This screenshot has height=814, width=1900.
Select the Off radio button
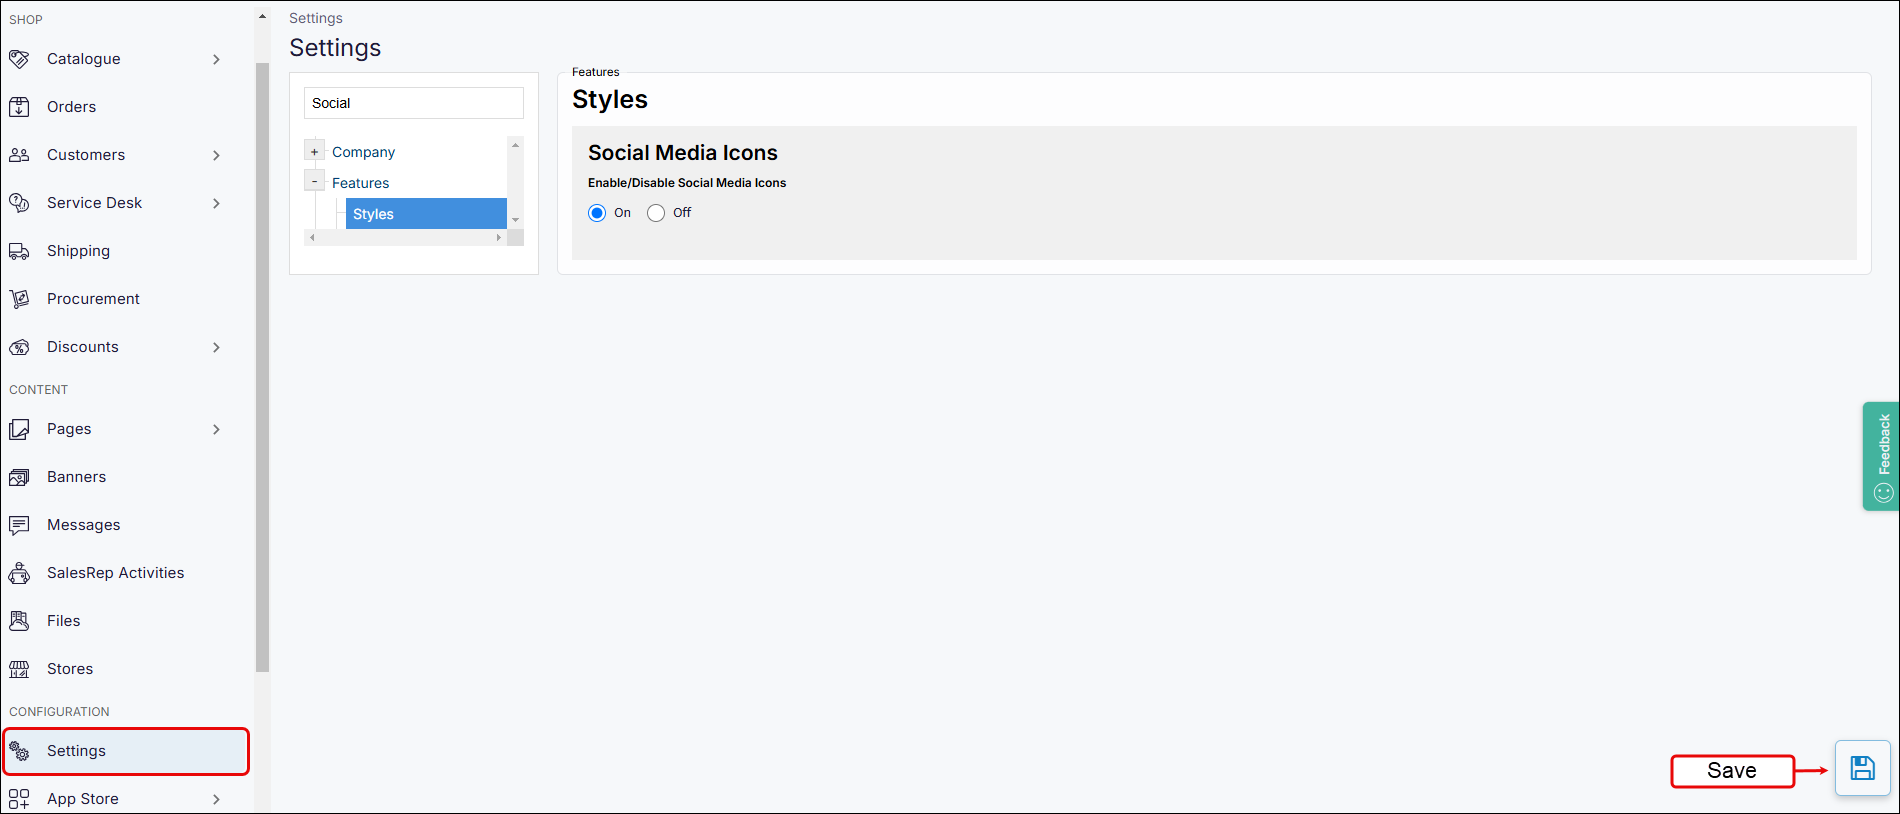656,213
